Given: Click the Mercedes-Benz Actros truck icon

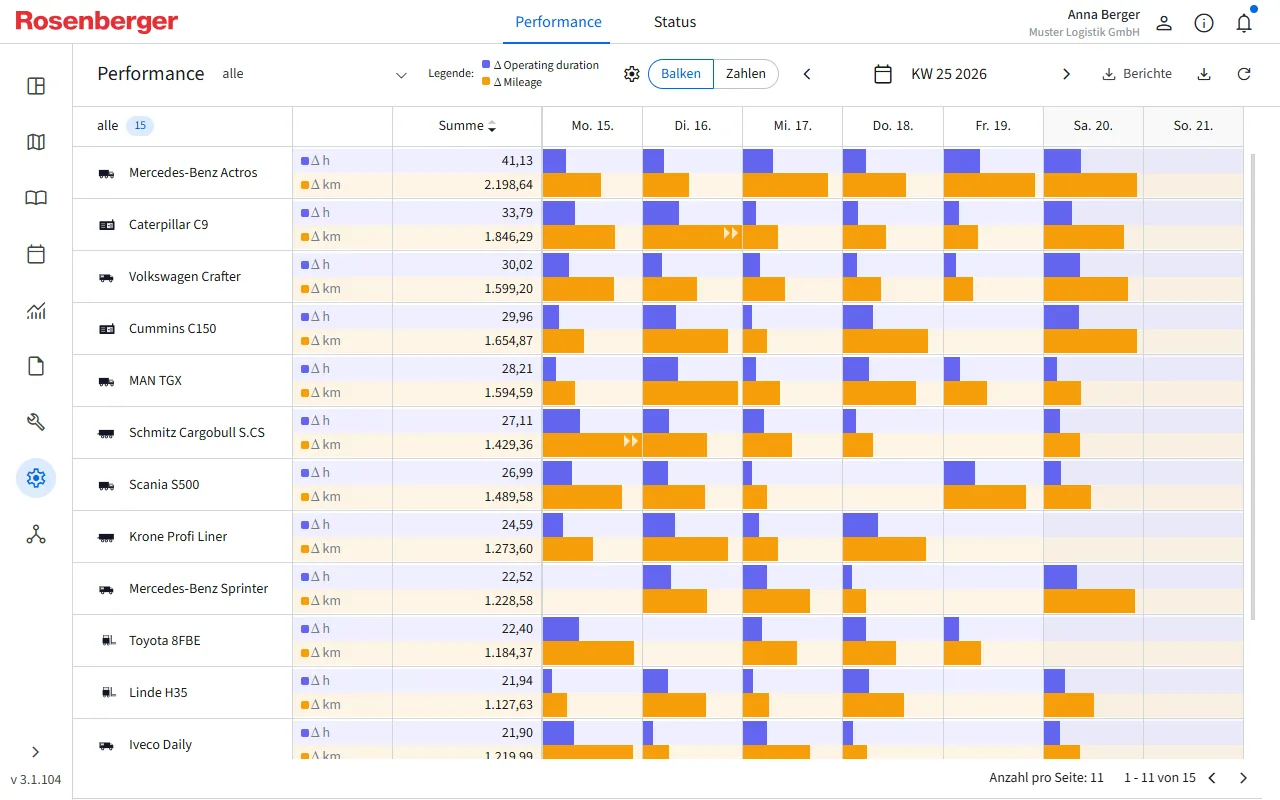Looking at the screenshot, I should point(106,173).
